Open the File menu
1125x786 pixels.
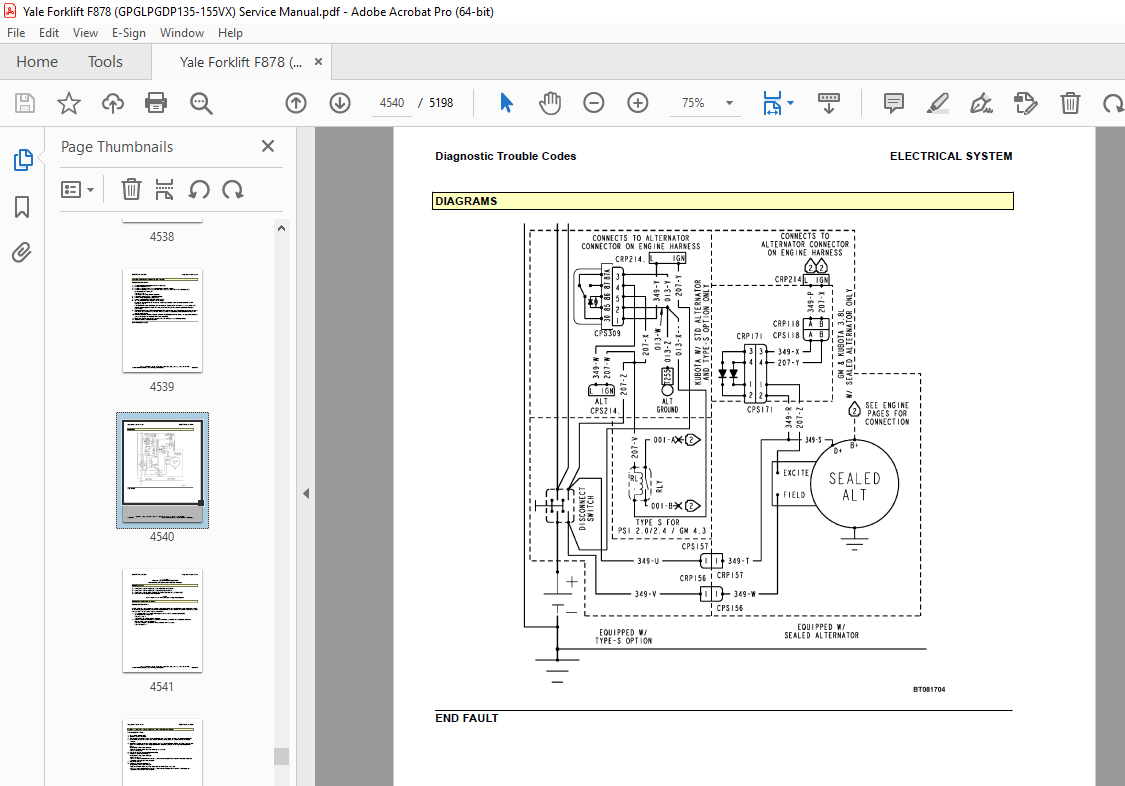(x=16, y=33)
